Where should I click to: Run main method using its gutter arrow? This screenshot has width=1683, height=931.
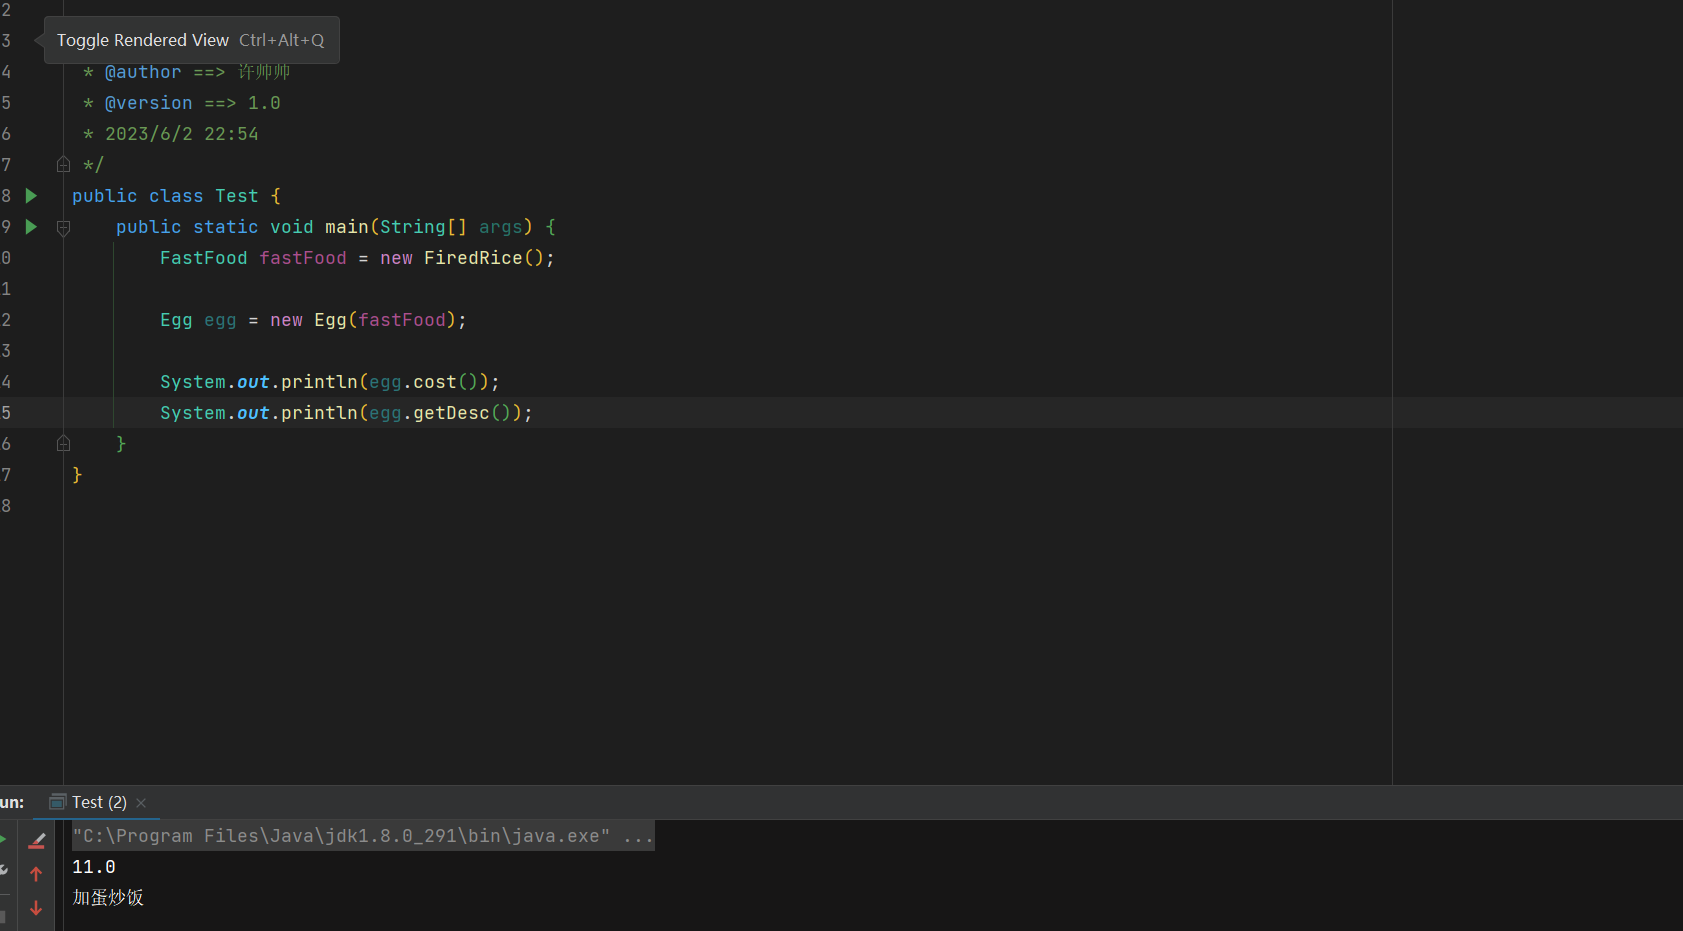(x=31, y=227)
